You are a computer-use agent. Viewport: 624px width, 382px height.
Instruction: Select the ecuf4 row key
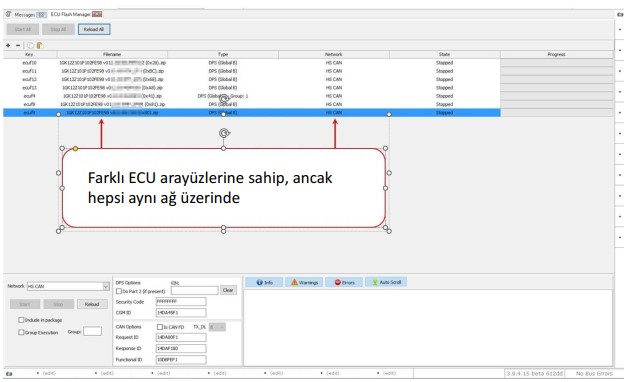29,96
